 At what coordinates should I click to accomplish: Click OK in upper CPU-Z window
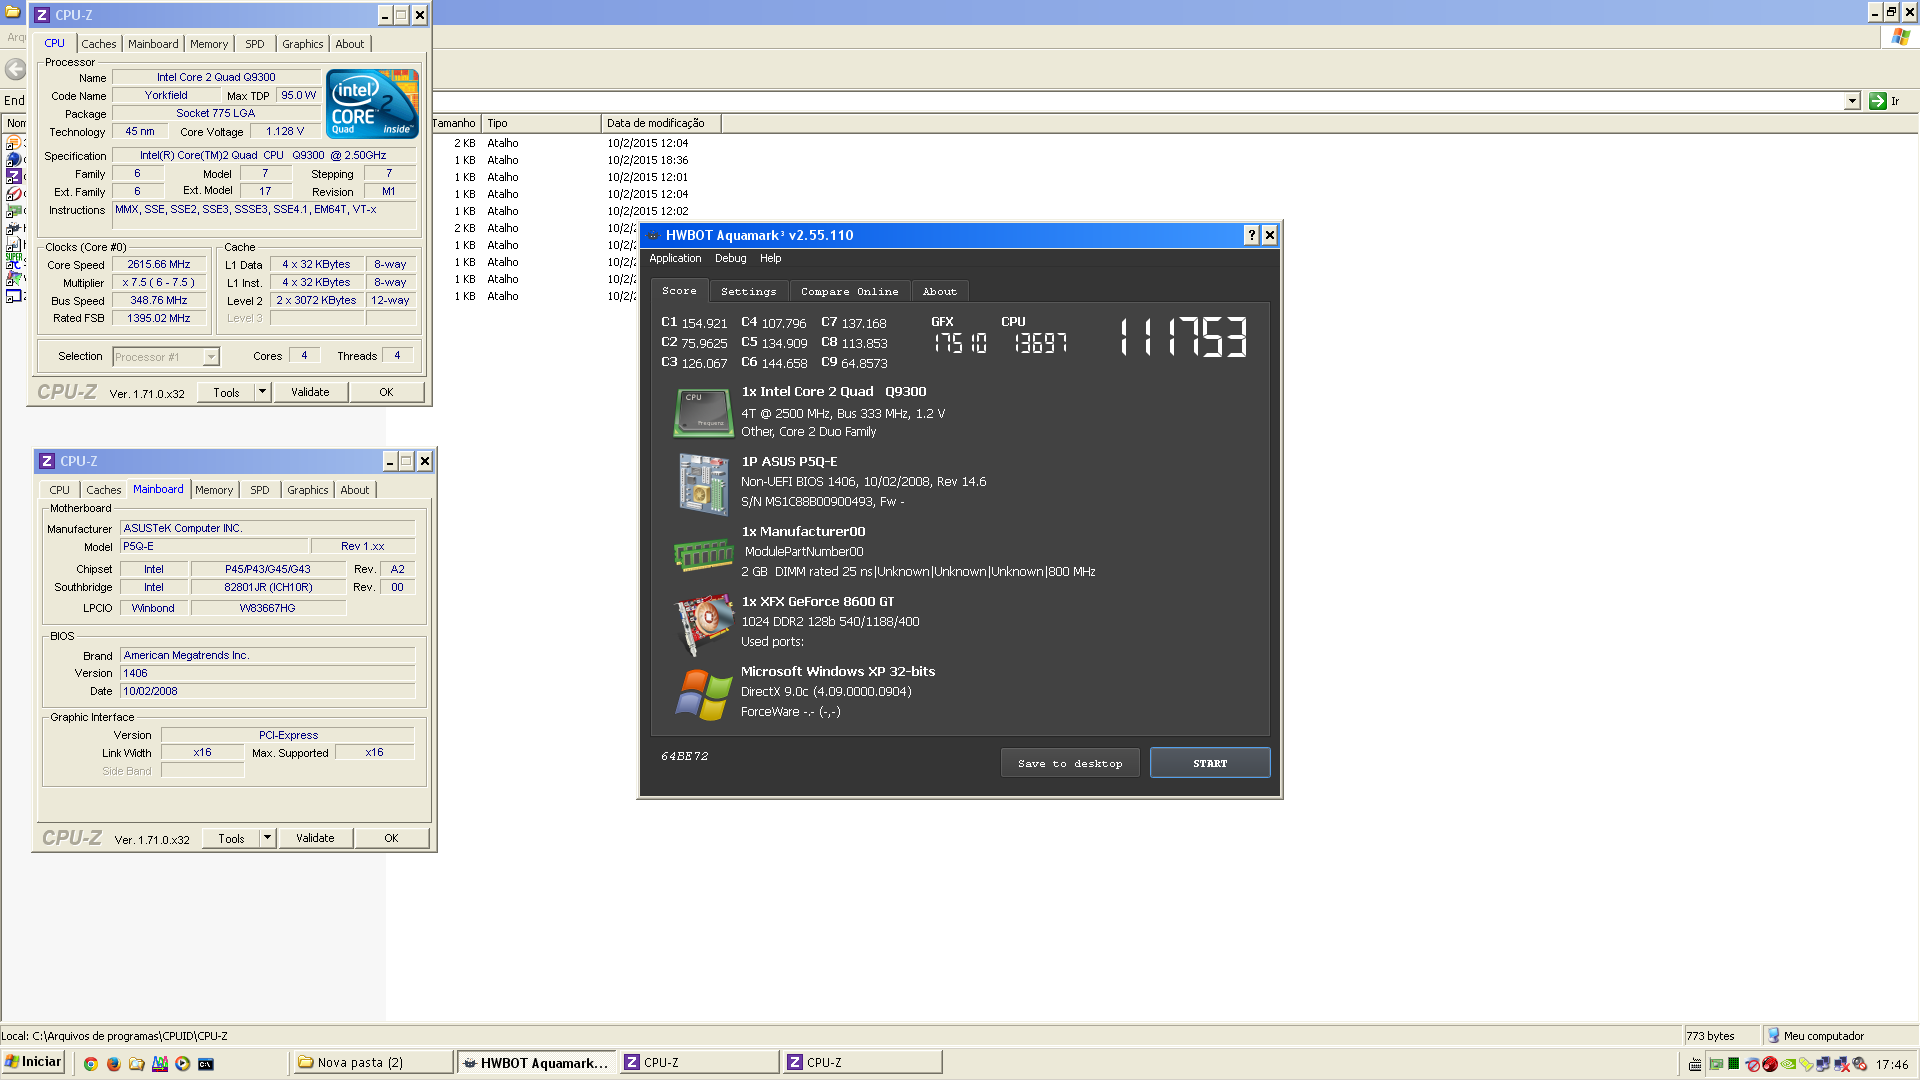pos(386,392)
